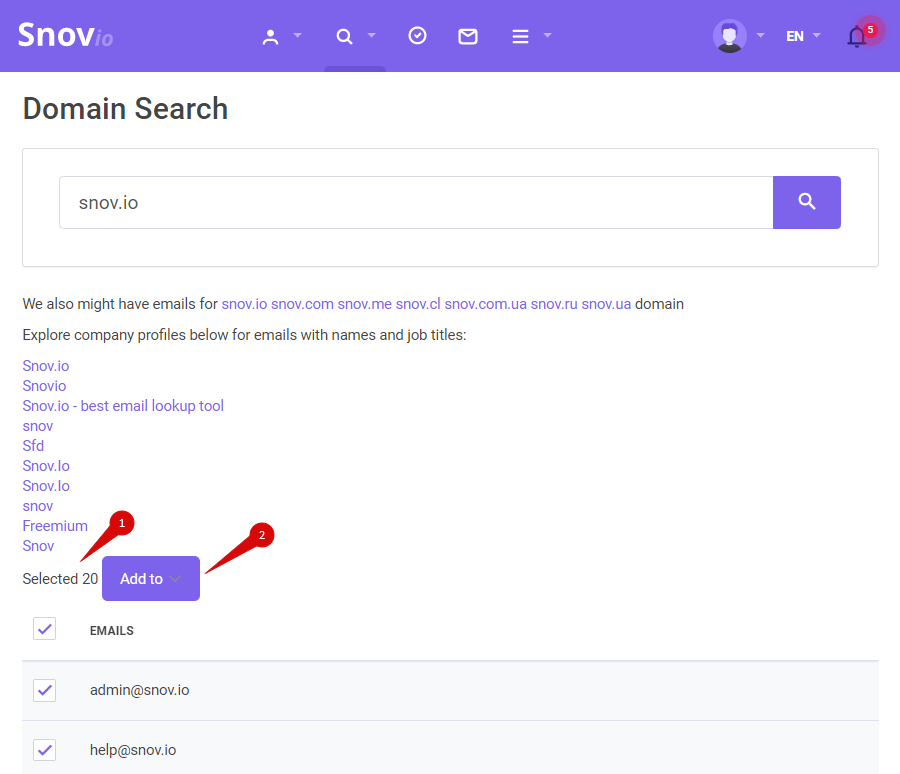
Task: Open 'Snov.io - best email lookup tool' profile
Action: coord(123,406)
